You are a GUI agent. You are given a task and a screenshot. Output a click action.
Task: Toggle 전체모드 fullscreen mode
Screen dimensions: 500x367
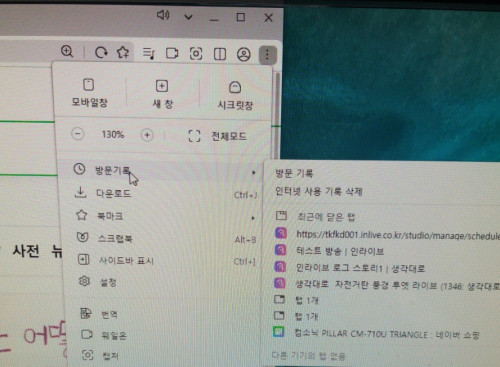pyautogui.click(x=217, y=136)
